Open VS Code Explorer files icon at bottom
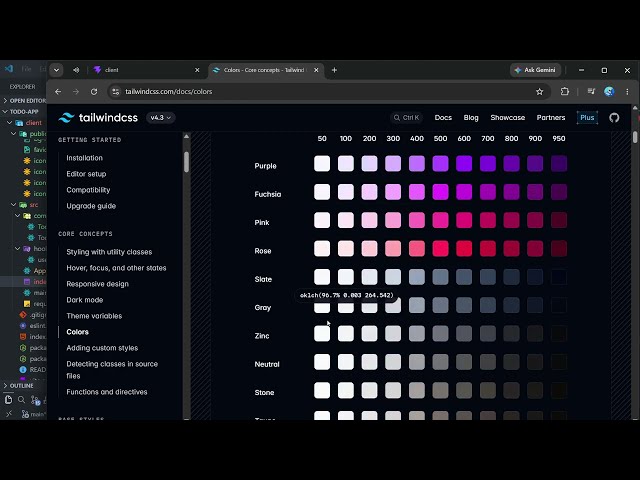 coord(8,400)
